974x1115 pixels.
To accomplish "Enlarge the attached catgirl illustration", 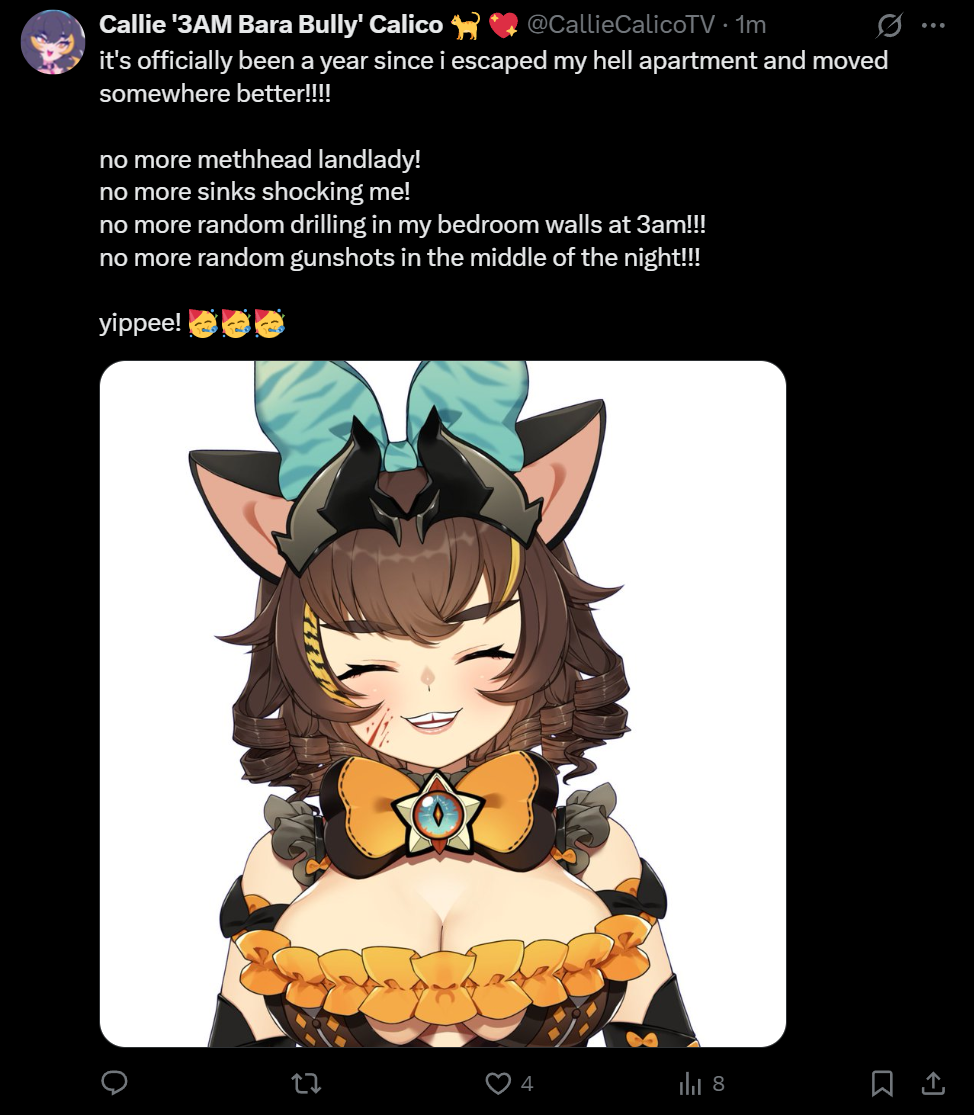I will [443, 703].
